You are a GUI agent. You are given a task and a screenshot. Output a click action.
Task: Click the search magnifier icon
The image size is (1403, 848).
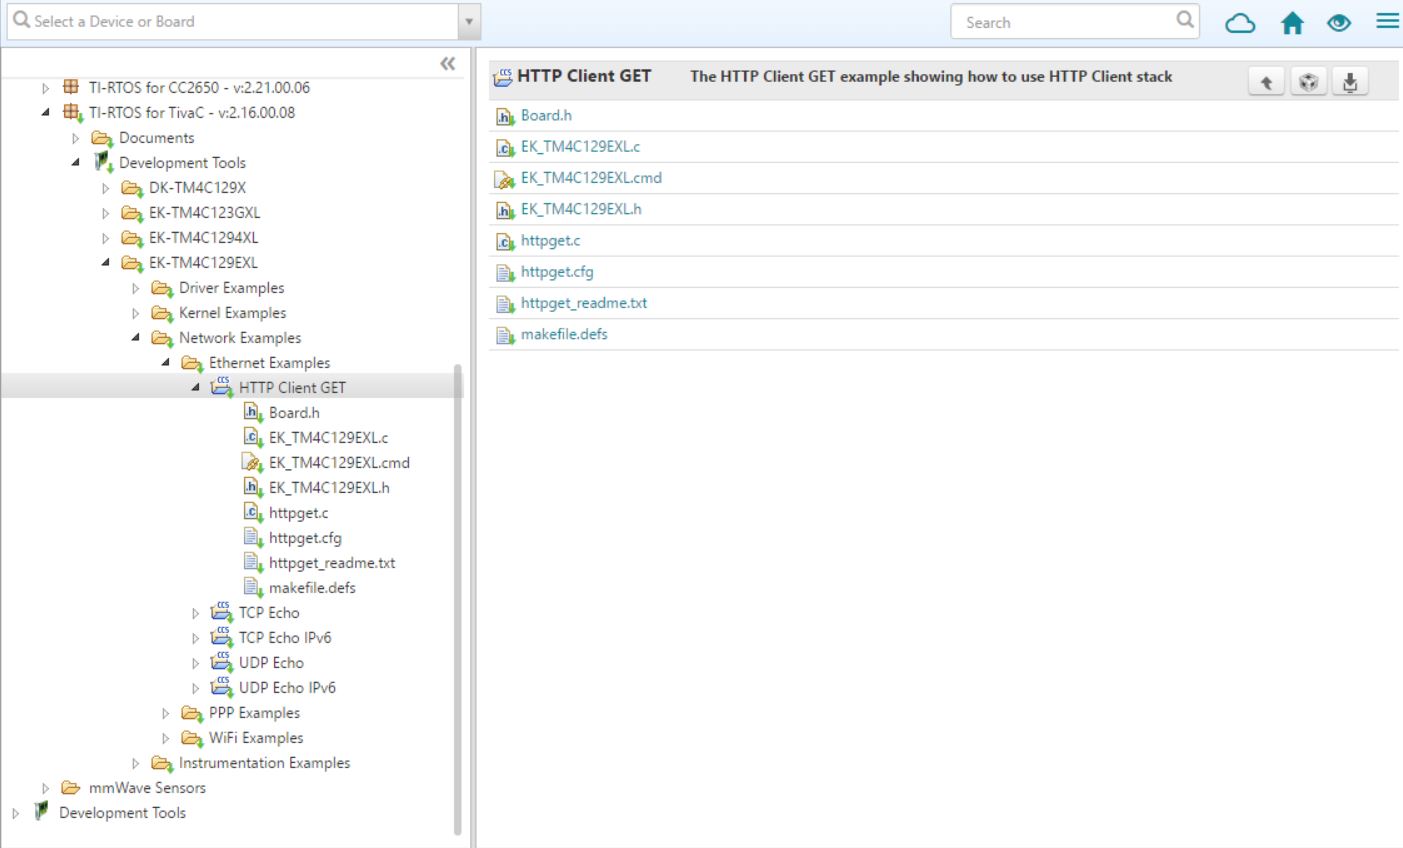(x=1185, y=20)
